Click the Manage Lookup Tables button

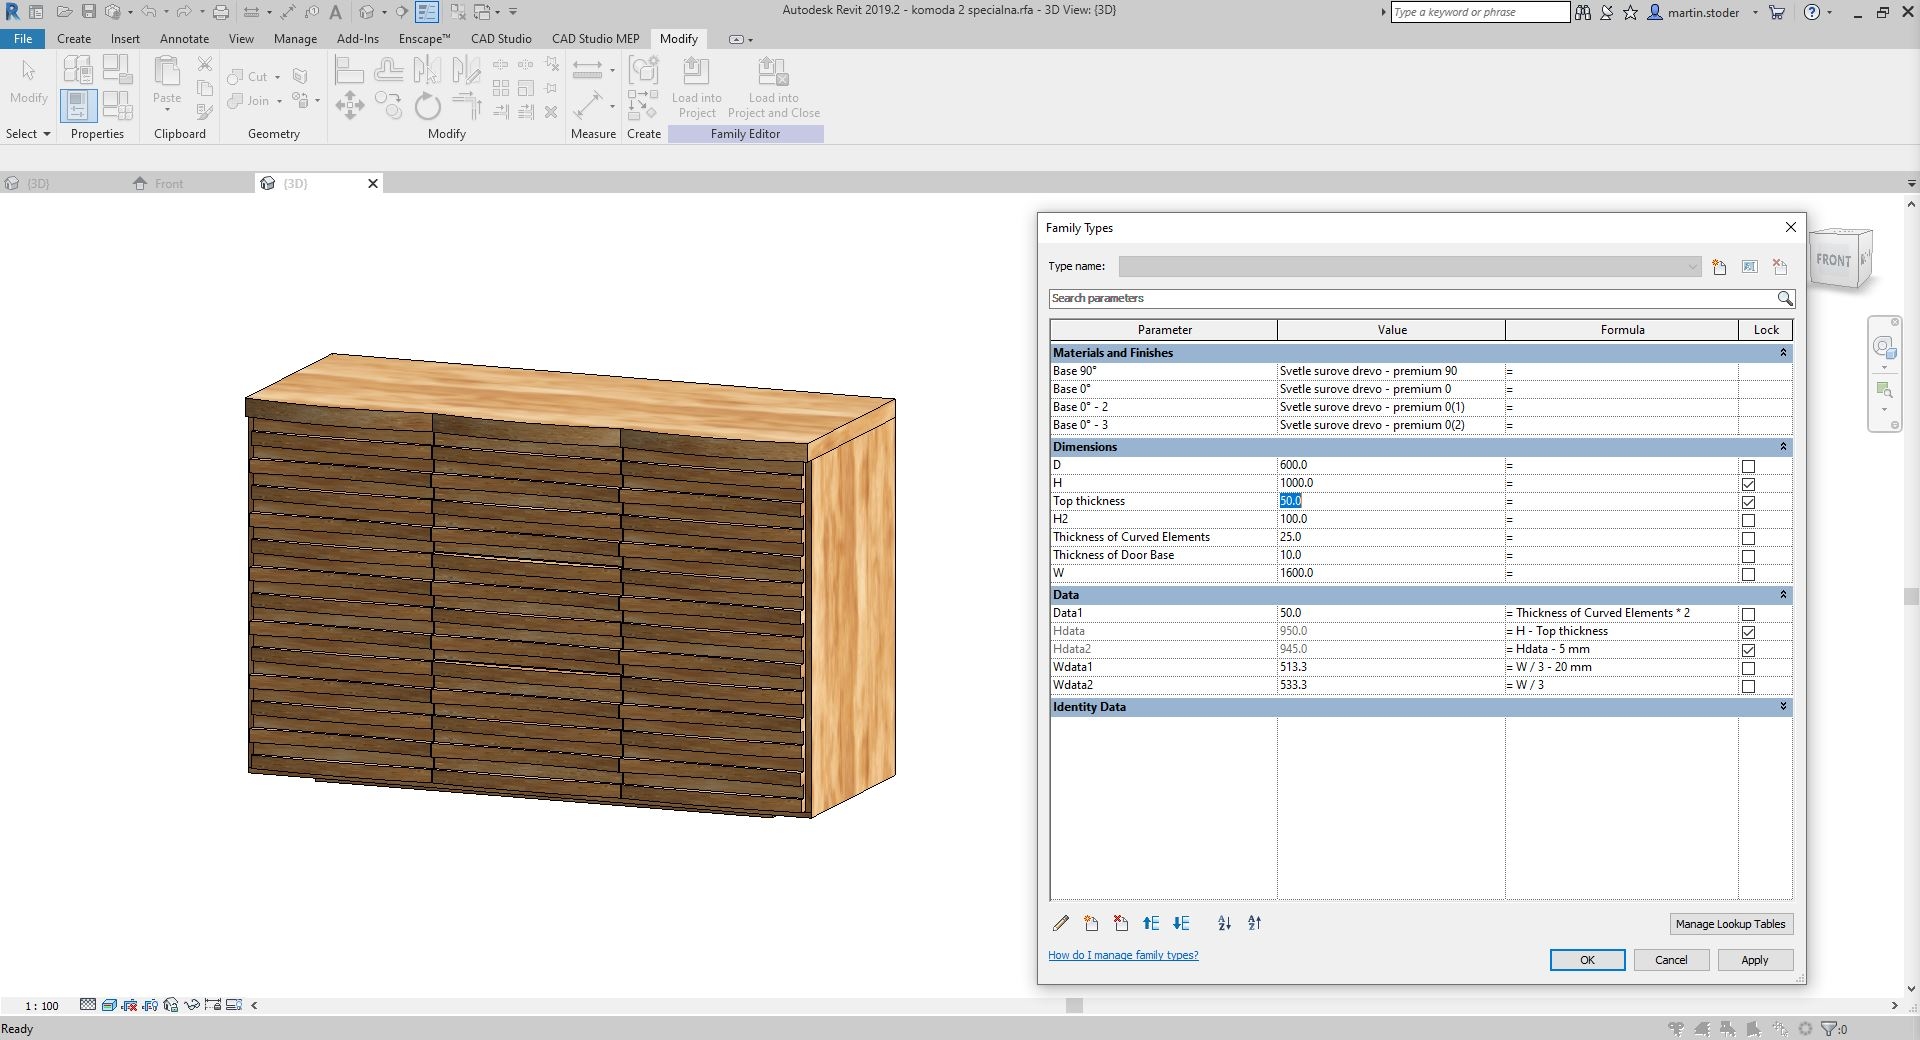(1730, 924)
